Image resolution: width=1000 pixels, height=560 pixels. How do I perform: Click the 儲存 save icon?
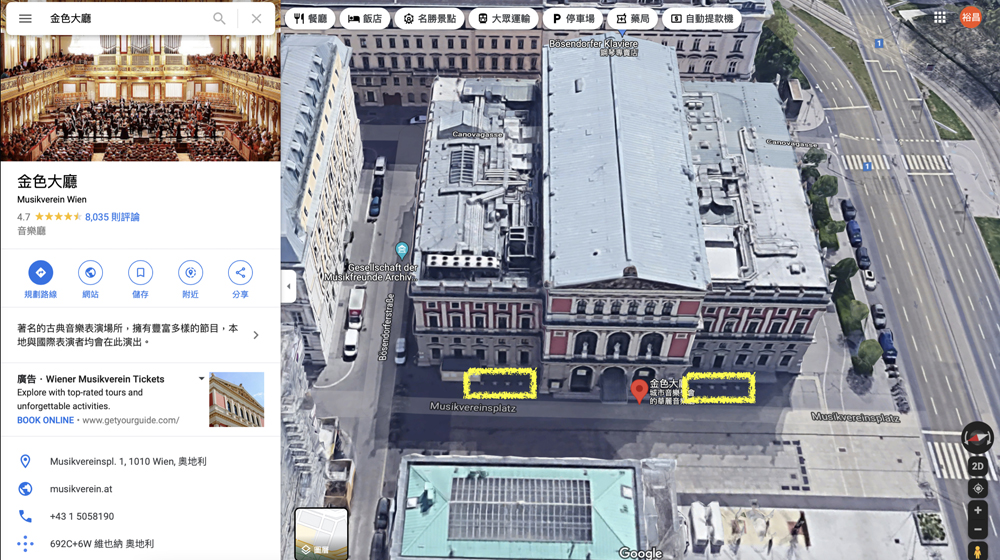[140, 273]
